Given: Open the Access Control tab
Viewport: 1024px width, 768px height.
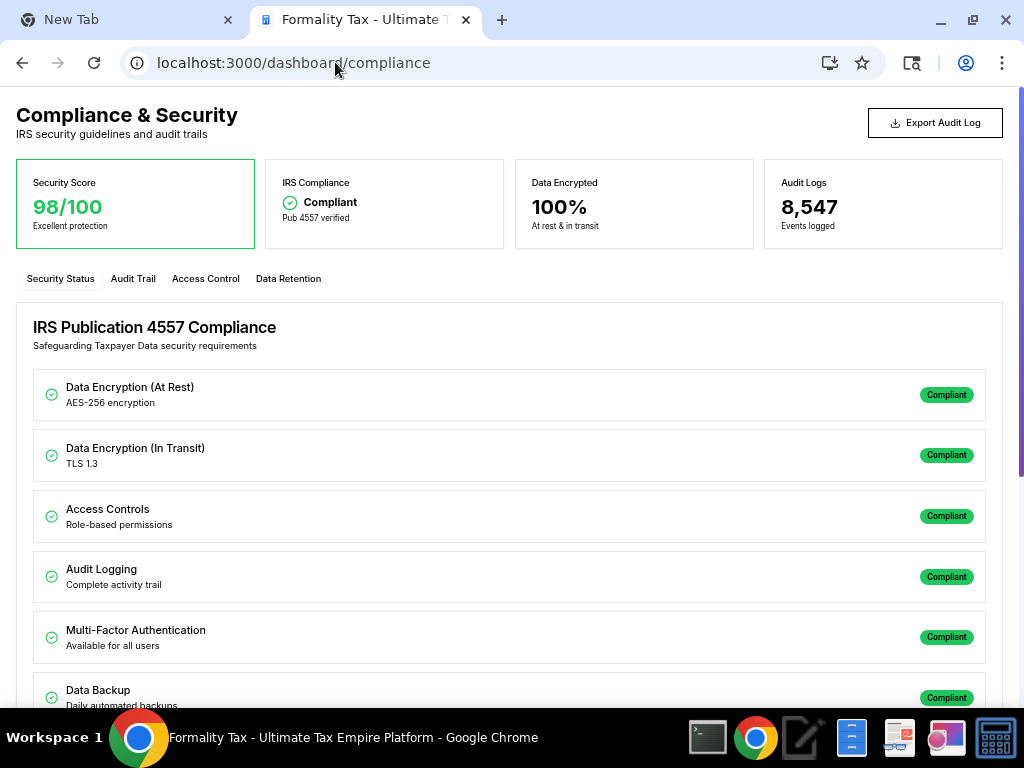Looking at the screenshot, I should tap(205, 279).
